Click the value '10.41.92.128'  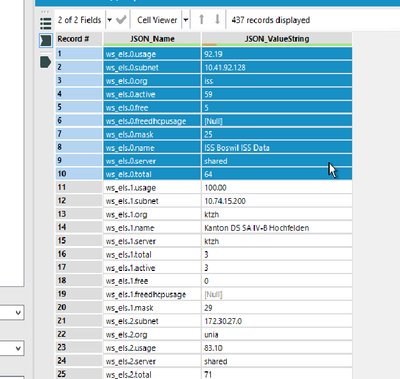(277, 67)
